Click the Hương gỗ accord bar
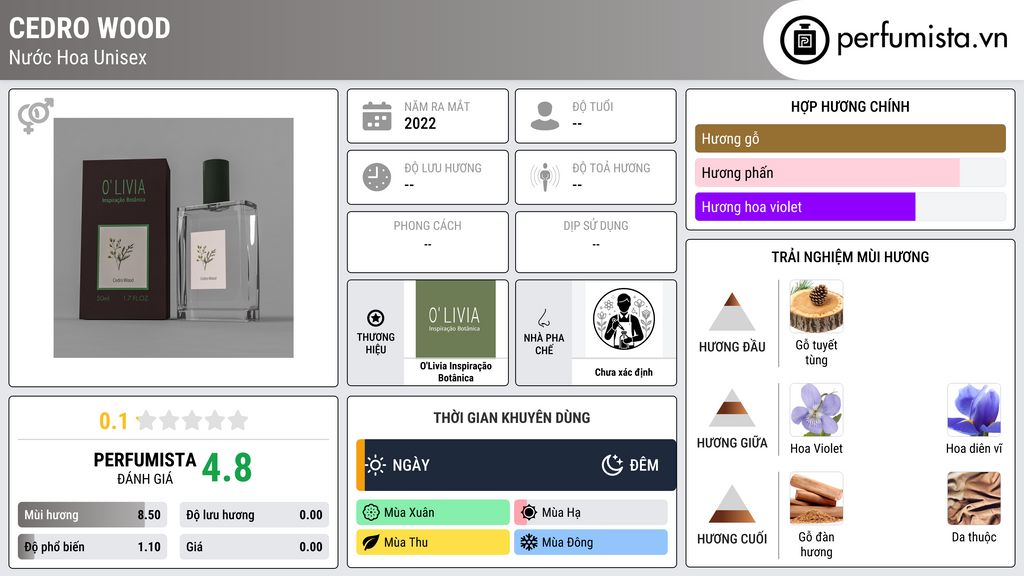 pos(850,138)
